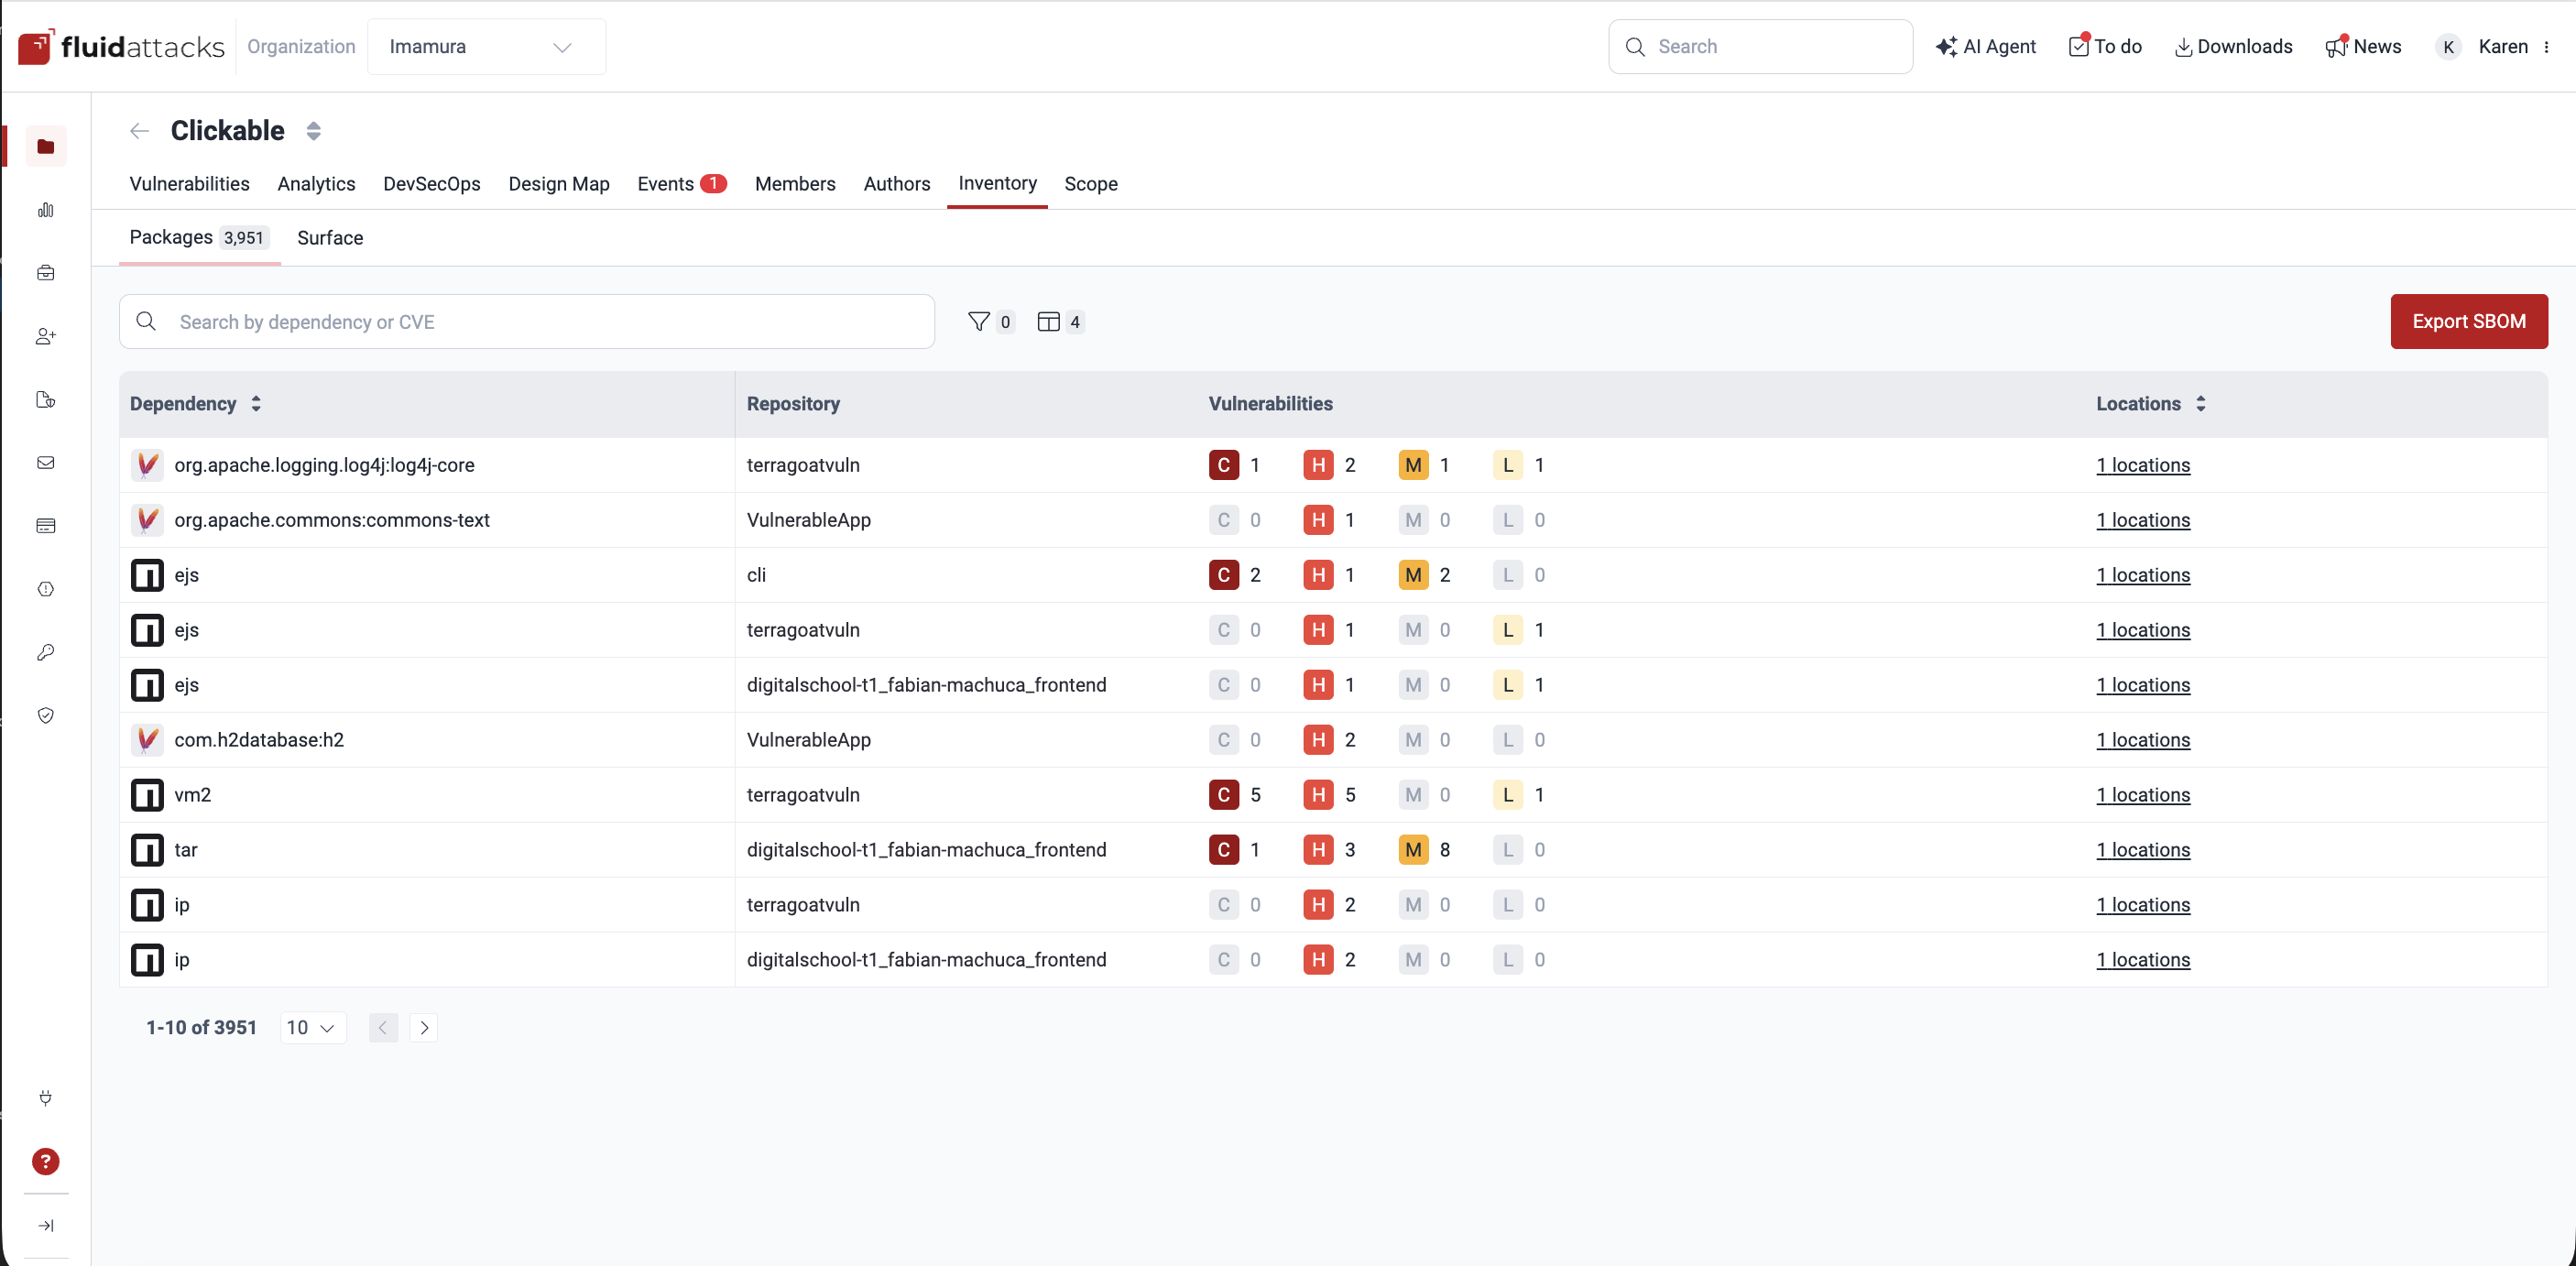Open the Imamura organization dropdown

(486, 47)
